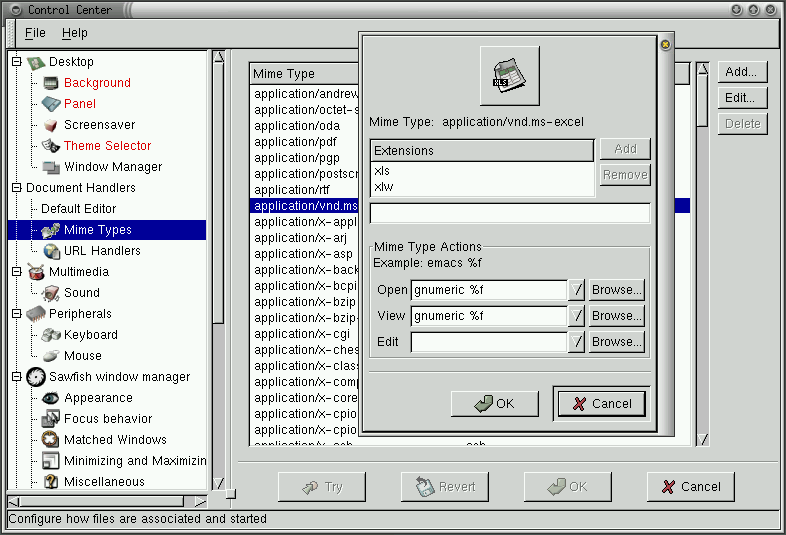The width and height of the screenshot is (786, 535).
Task: Collapse the Document Handlers branch
Action: click(x=17, y=188)
